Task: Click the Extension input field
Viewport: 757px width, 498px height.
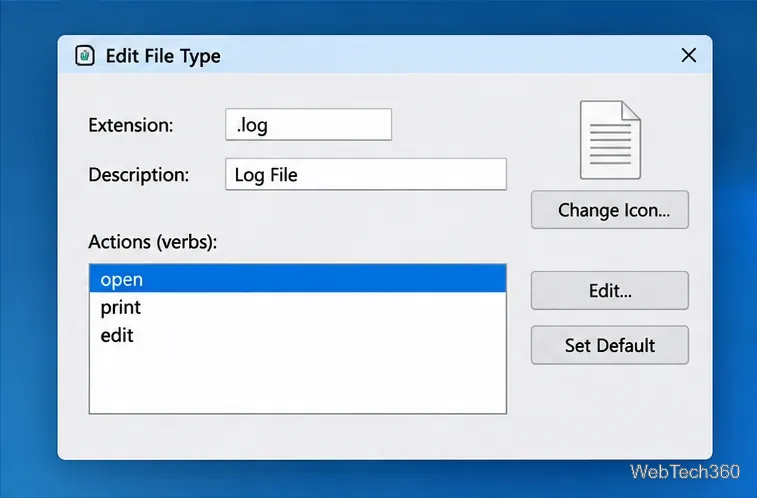Action: pos(308,124)
